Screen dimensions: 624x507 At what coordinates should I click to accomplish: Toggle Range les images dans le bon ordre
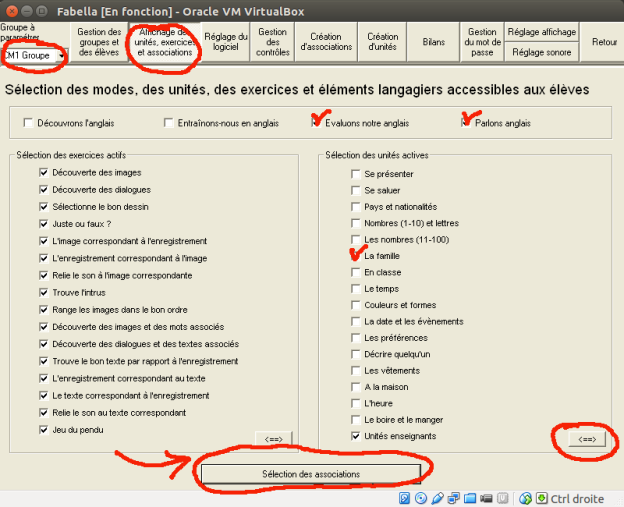(44, 310)
